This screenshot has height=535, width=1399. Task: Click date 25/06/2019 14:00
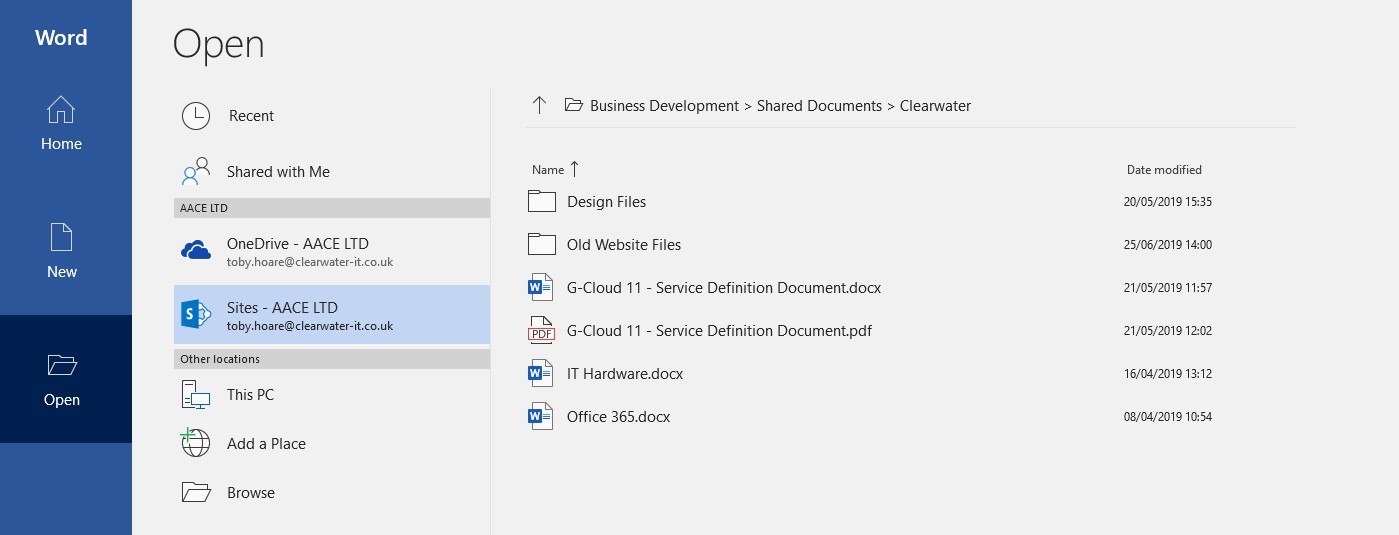tap(1168, 245)
